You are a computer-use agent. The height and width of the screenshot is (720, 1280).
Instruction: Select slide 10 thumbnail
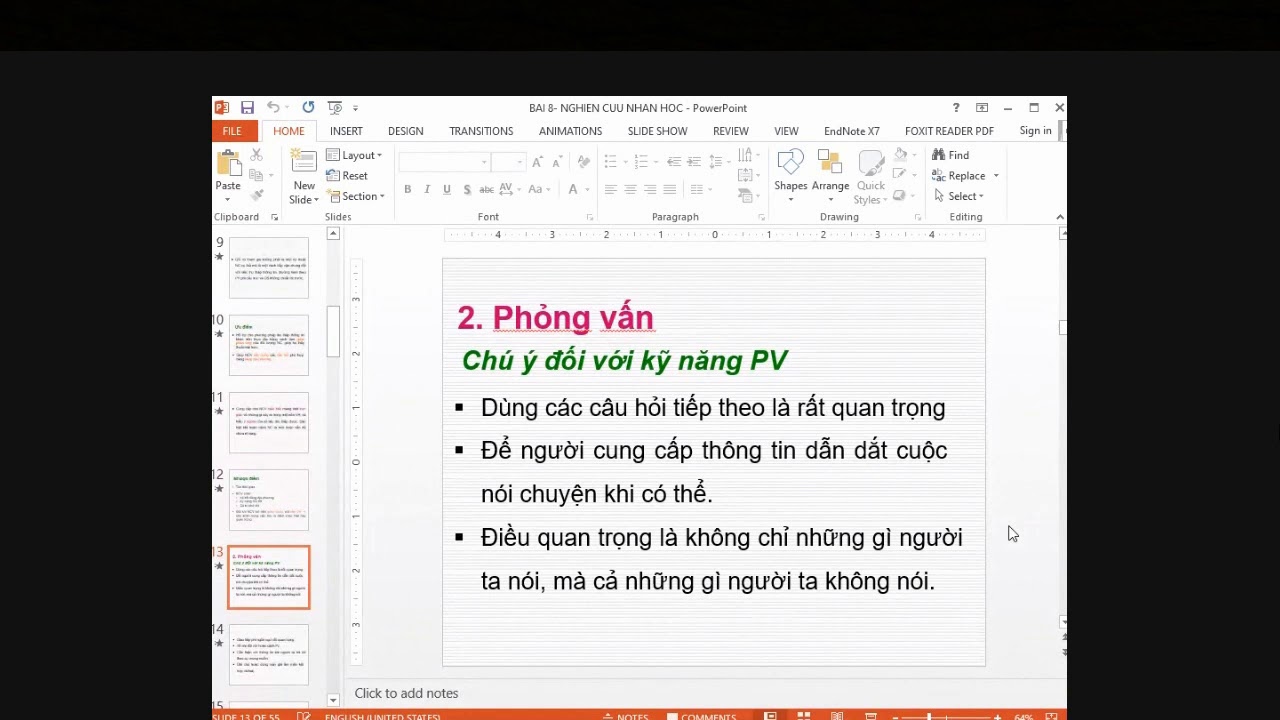pos(269,345)
